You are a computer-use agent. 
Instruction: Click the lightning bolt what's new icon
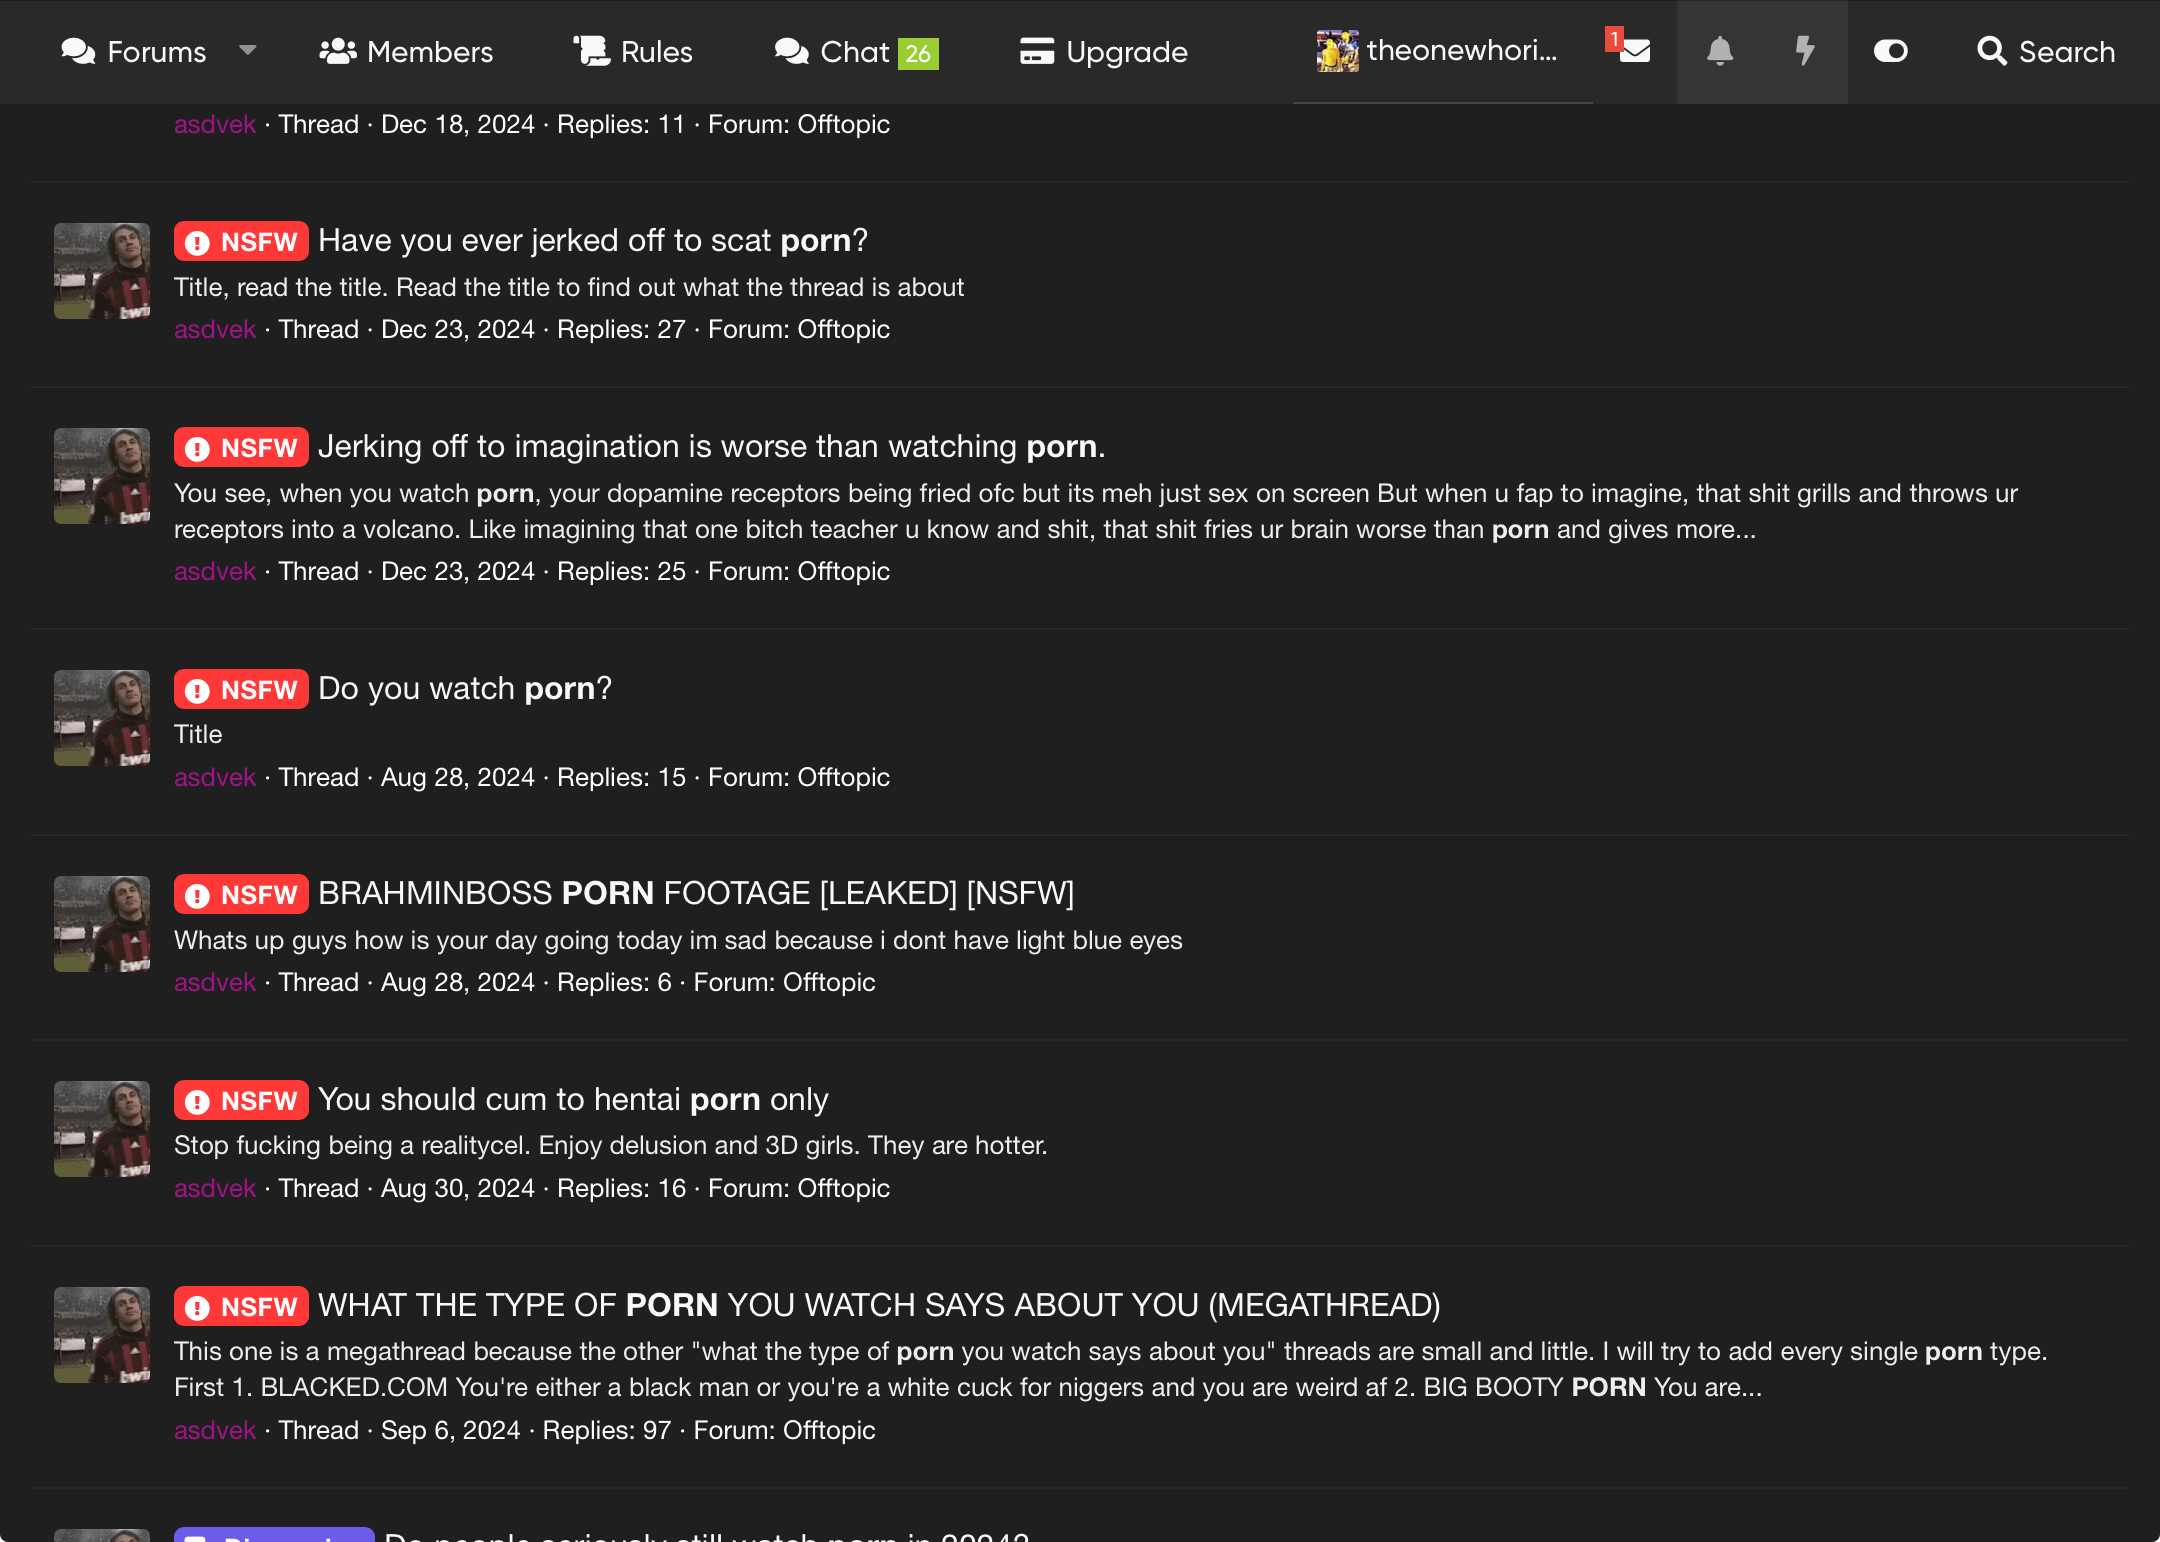tap(1804, 51)
